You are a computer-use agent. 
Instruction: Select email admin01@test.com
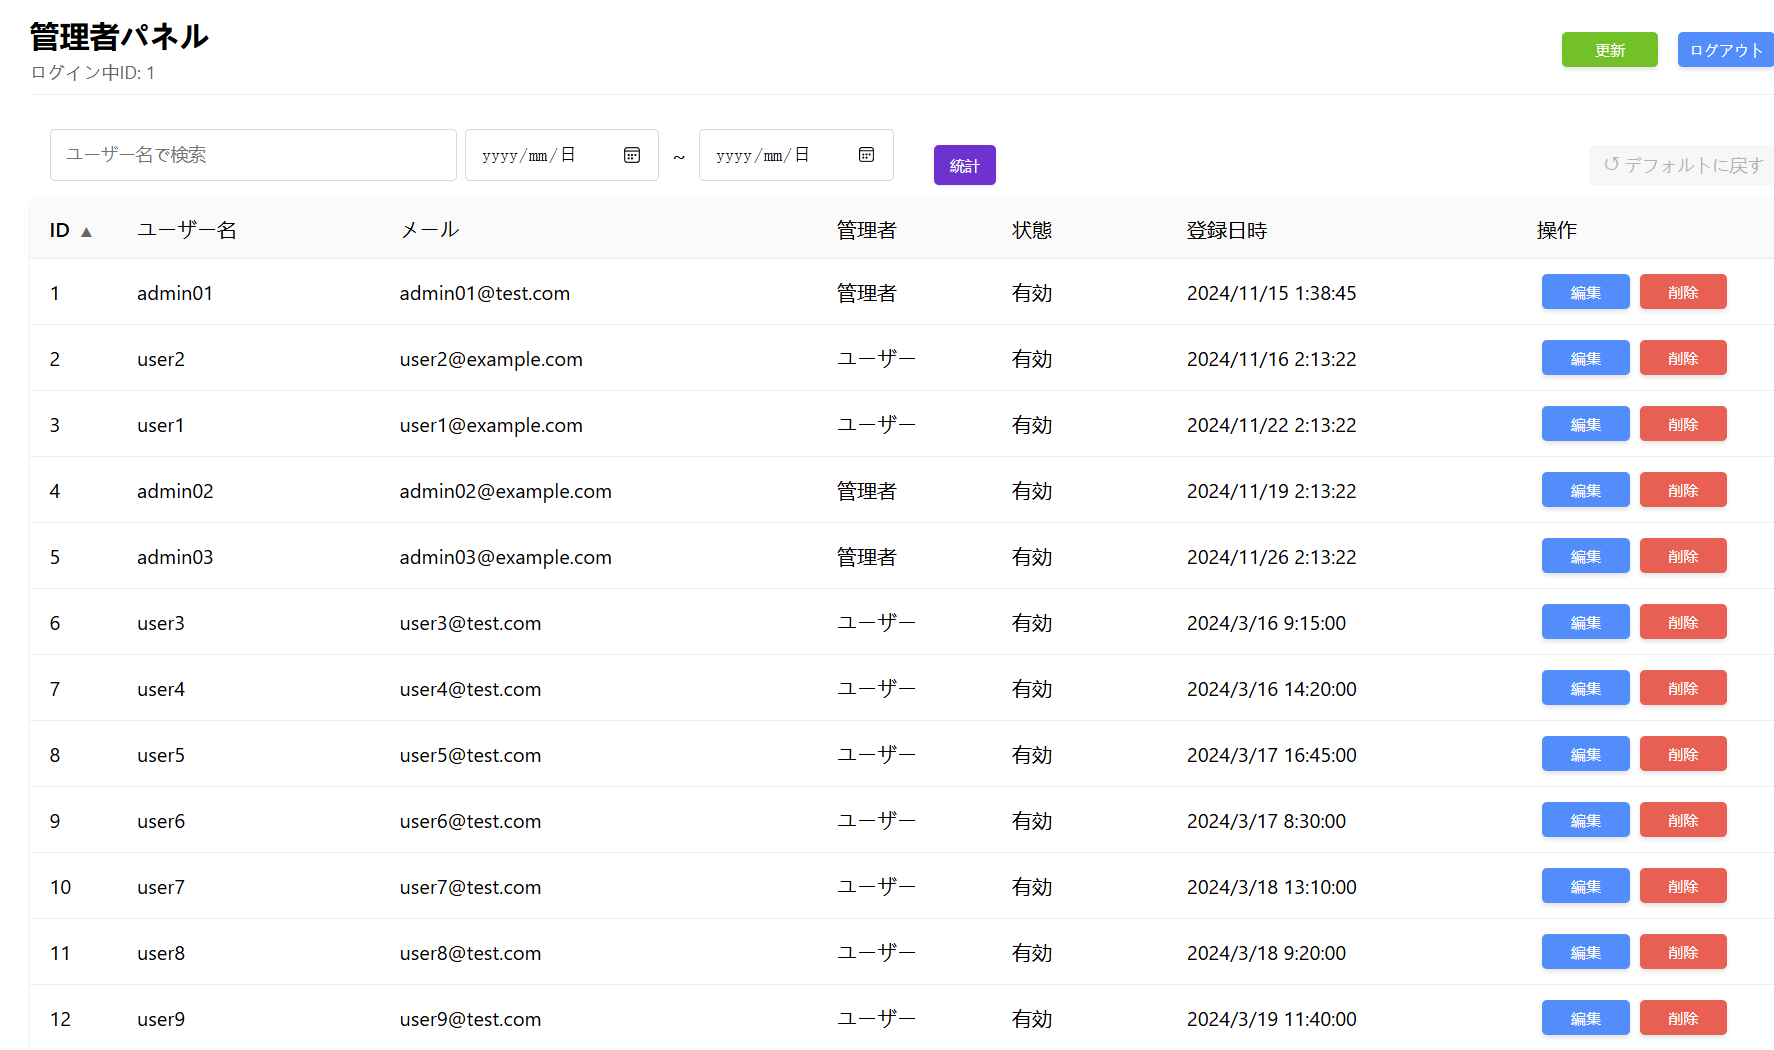pyautogui.click(x=485, y=293)
